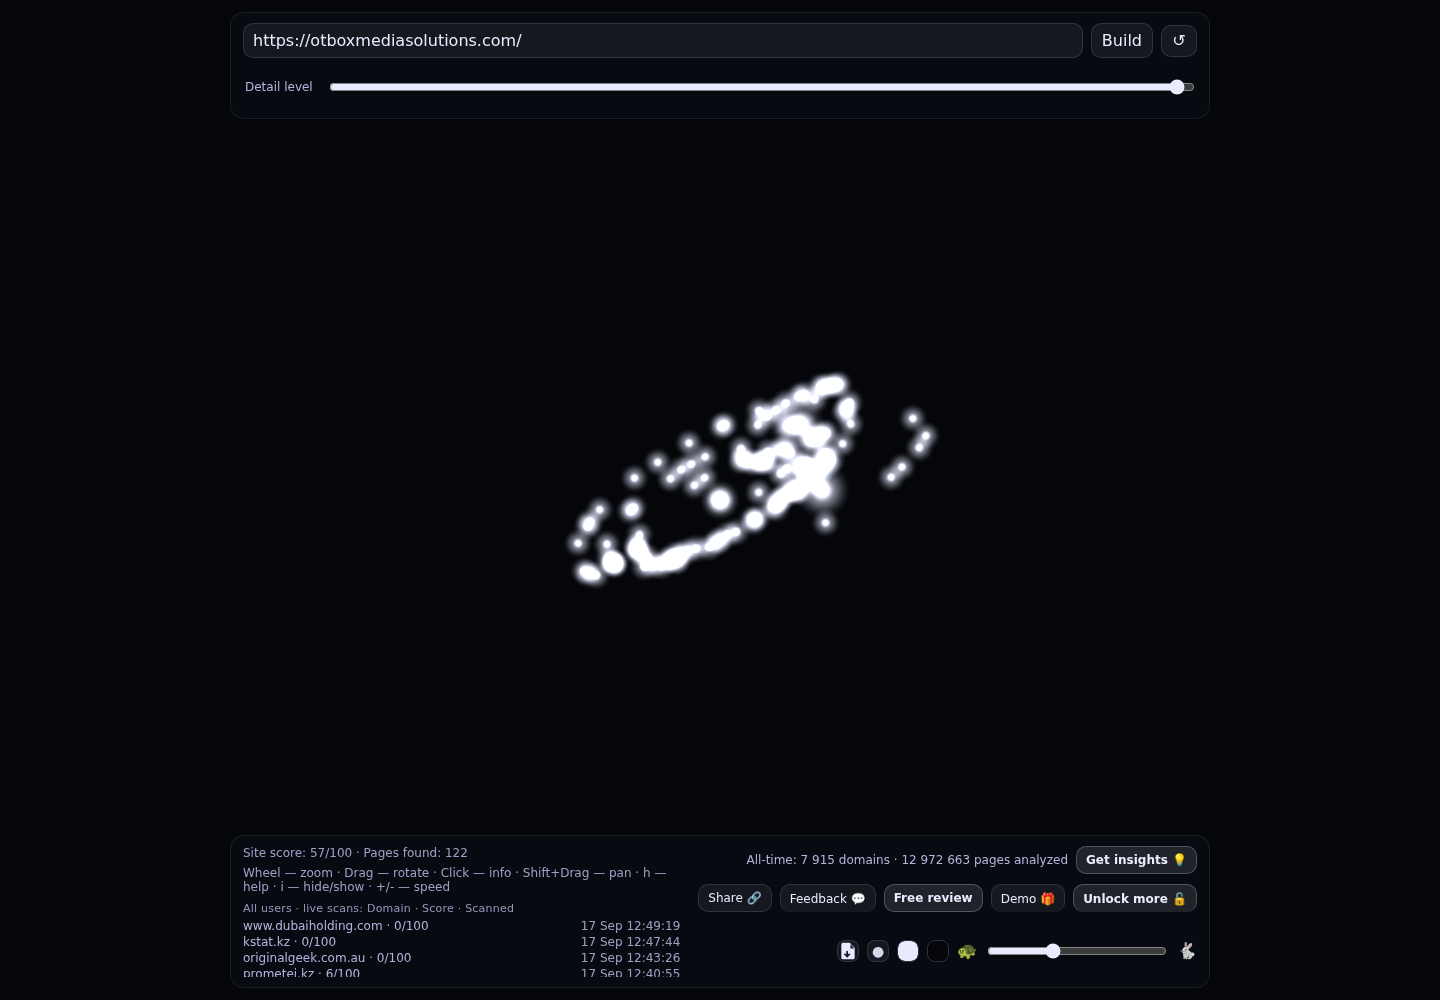Click the Site score 57/100 text
The height and width of the screenshot is (1000, 1440).
tap(297, 853)
